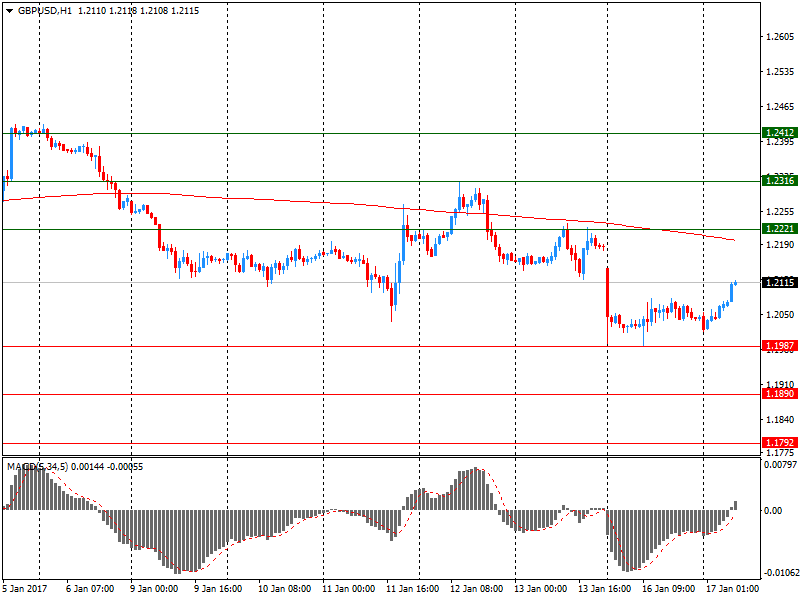Viewport: 800px width, 600px height.
Task: Click the 1.2255 price scale value
Action: (780, 212)
